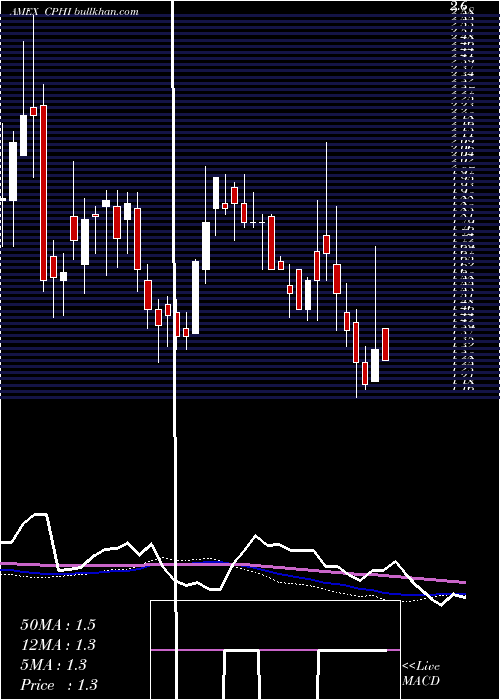Click the "12MA : 1.3" readout

pyautogui.click(x=58, y=645)
